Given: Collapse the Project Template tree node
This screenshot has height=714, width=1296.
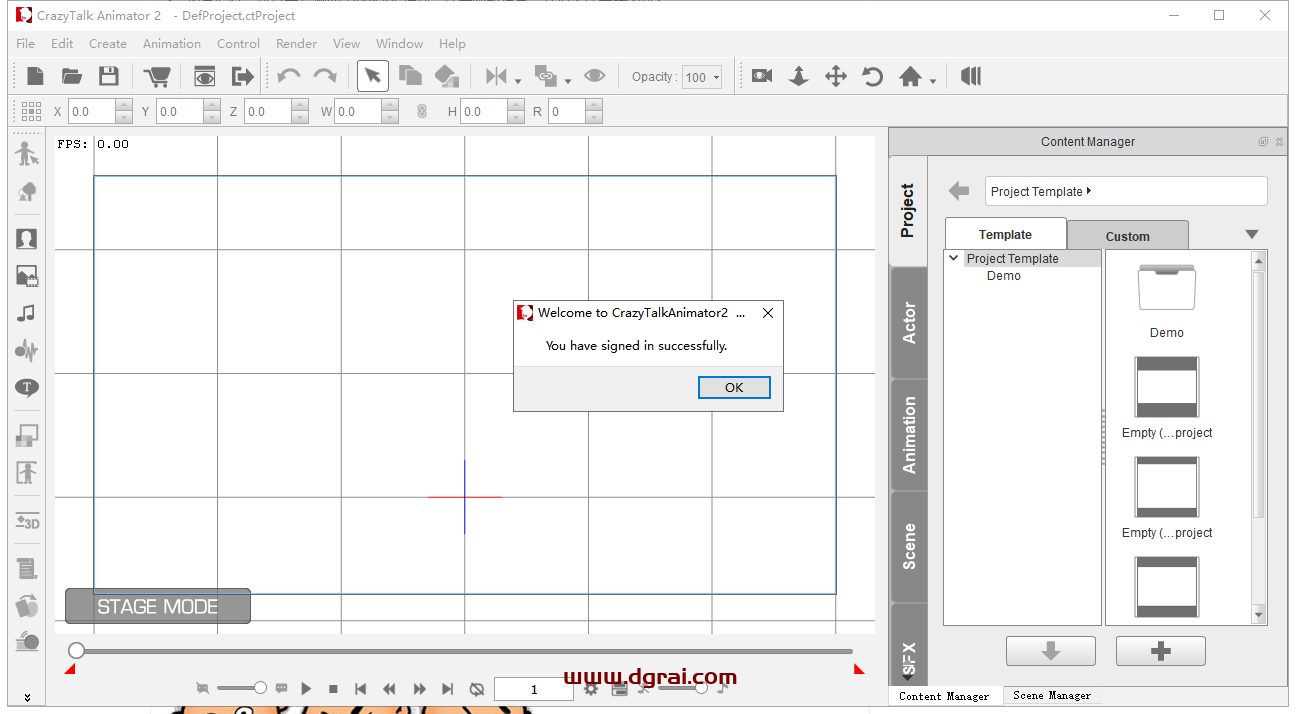Looking at the screenshot, I should 955,259.
